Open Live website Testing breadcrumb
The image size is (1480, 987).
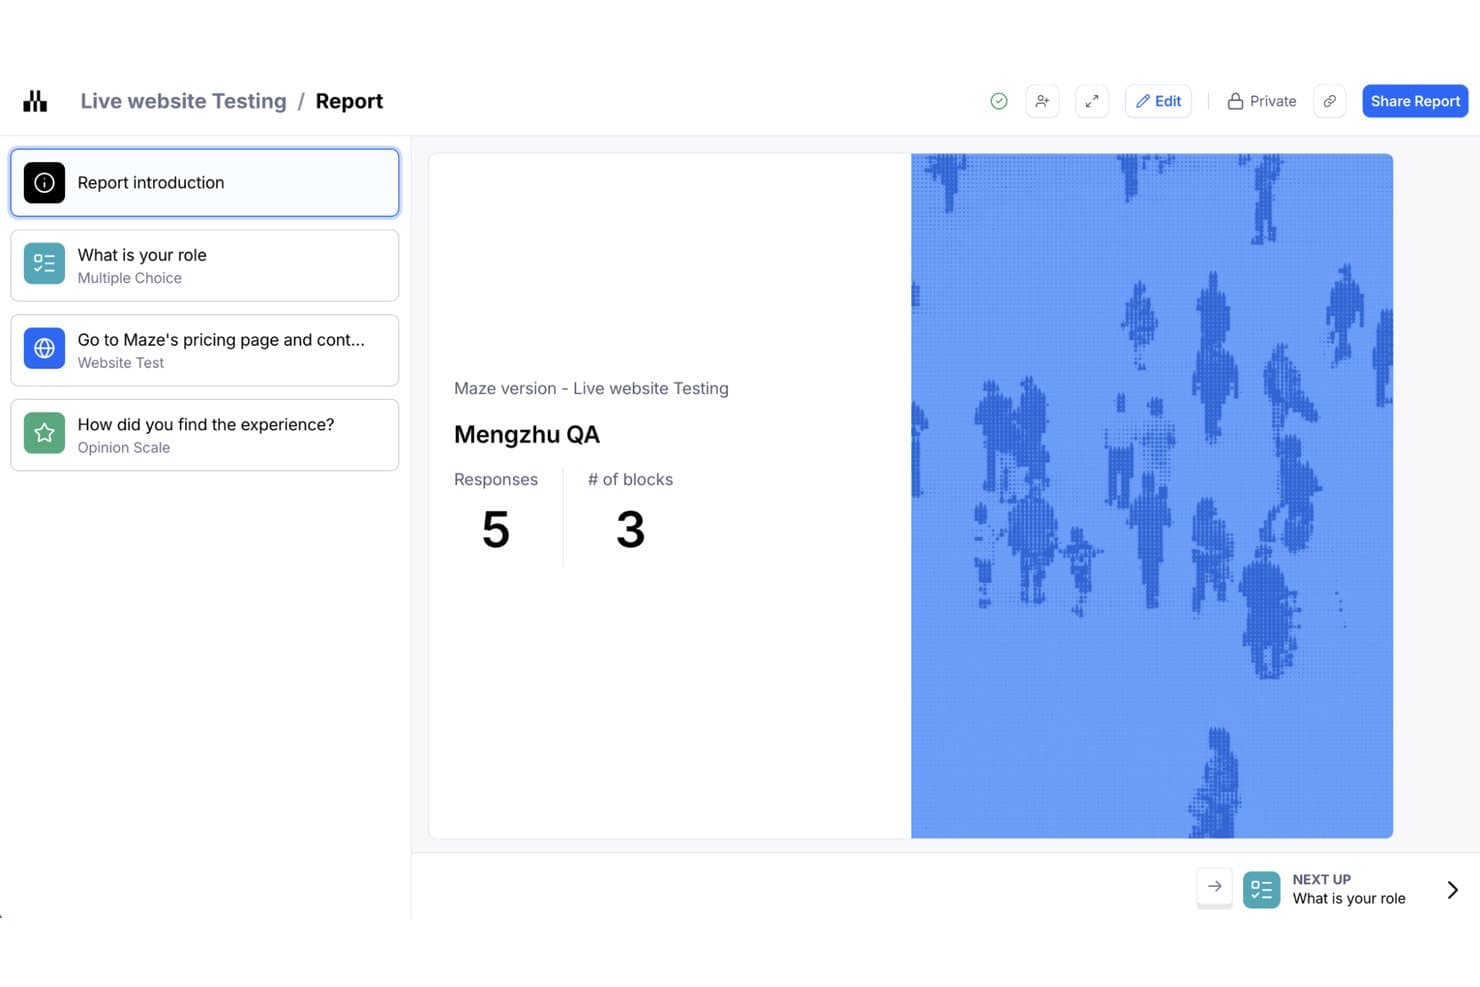pos(183,101)
